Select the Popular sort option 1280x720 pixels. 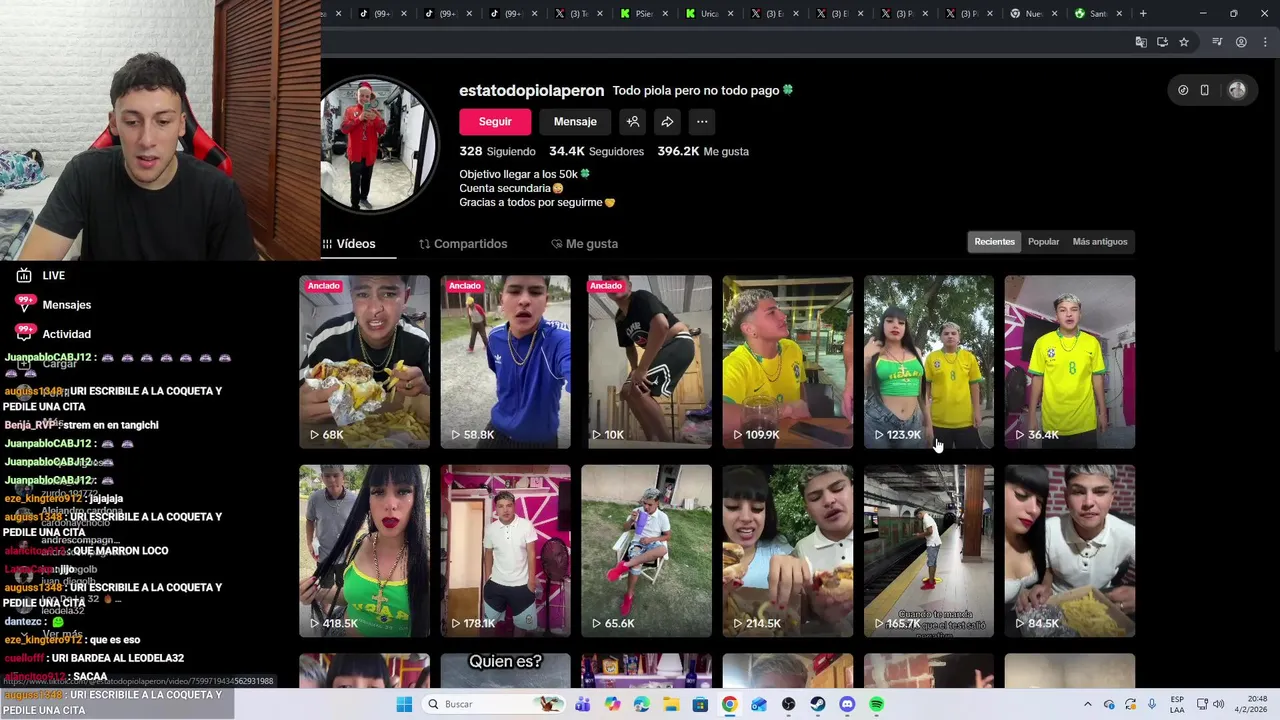[x=1043, y=242]
